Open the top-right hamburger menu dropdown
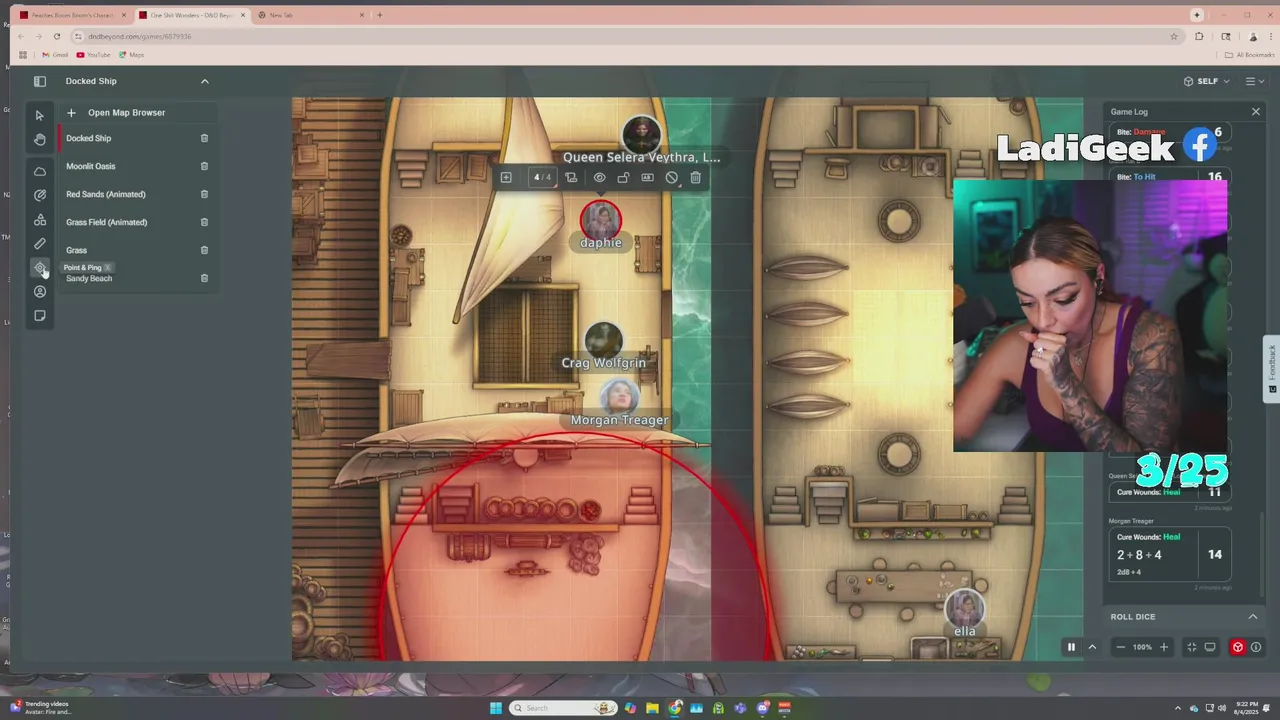 pyautogui.click(x=1254, y=81)
